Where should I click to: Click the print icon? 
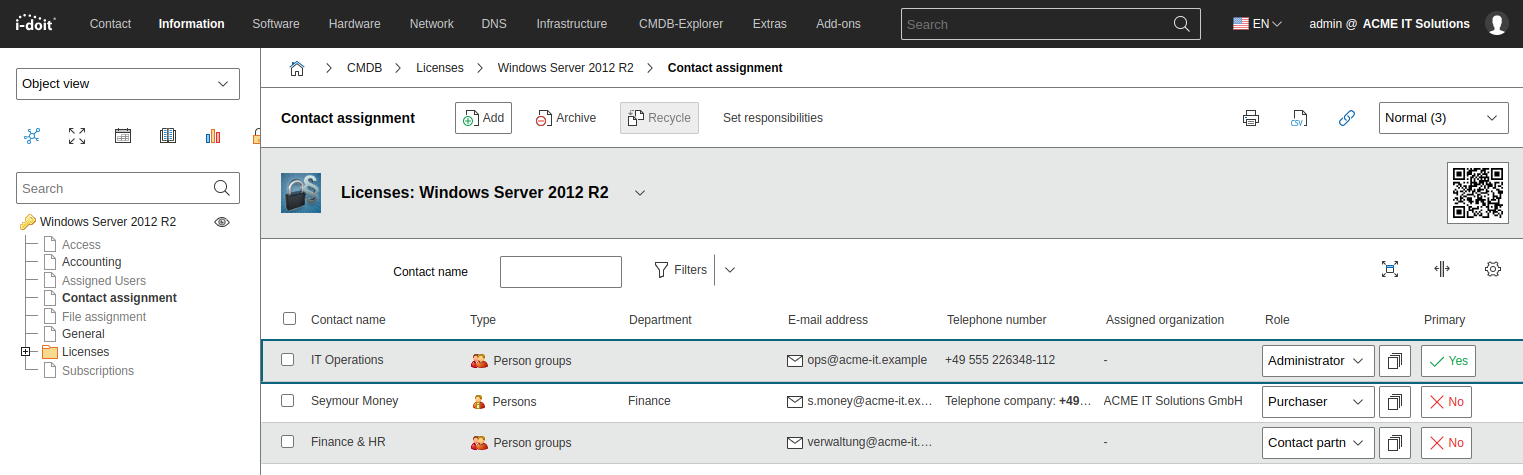pyautogui.click(x=1251, y=118)
